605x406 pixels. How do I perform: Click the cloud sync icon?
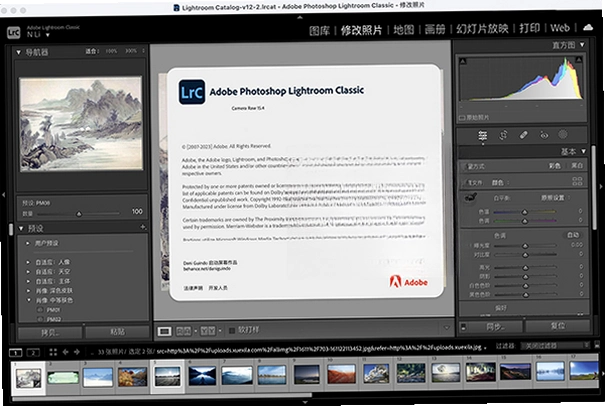point(588,27)
